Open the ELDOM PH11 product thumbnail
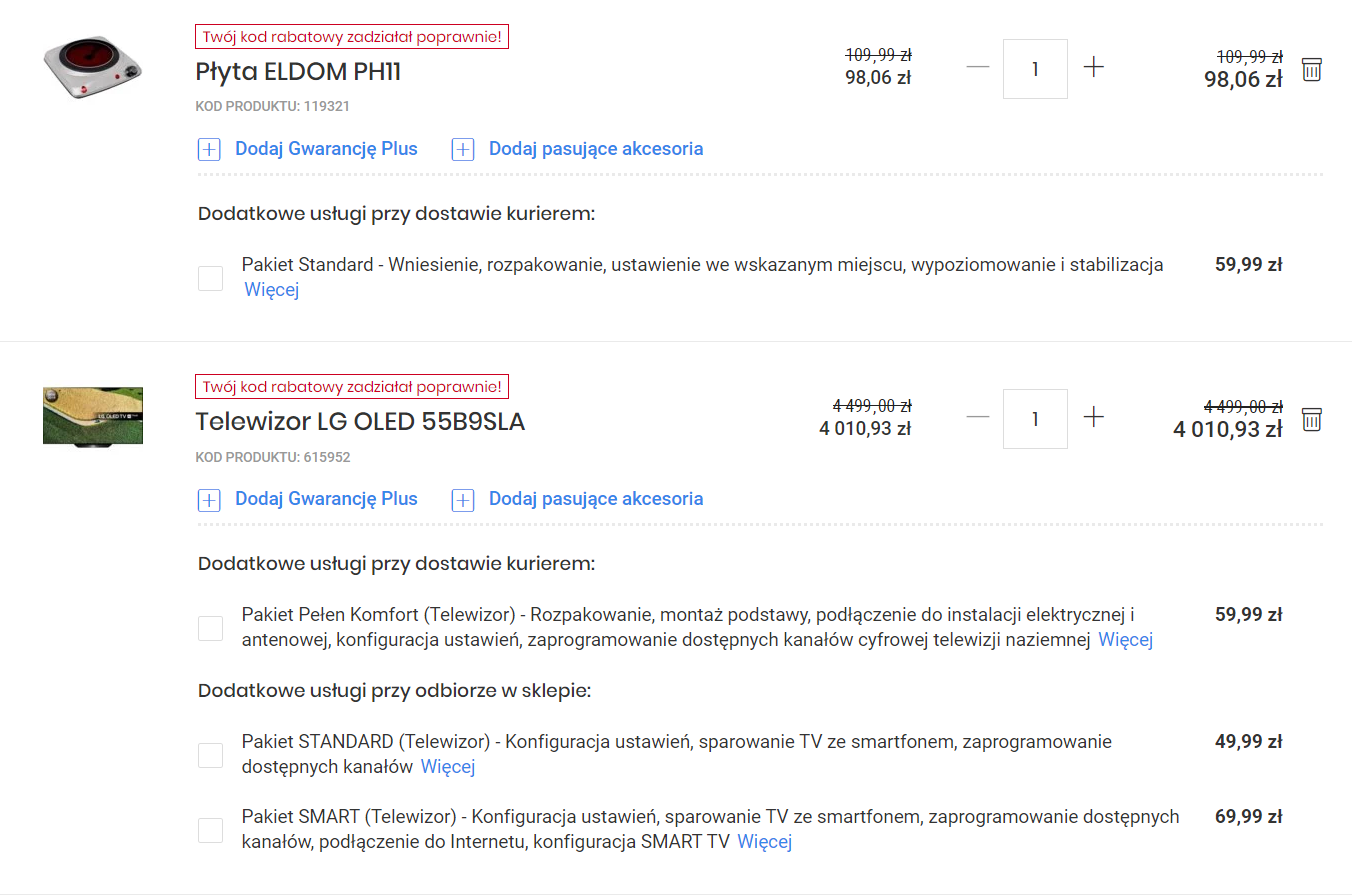The height and width of the screenshot is (895, 1352). (93, 68)
